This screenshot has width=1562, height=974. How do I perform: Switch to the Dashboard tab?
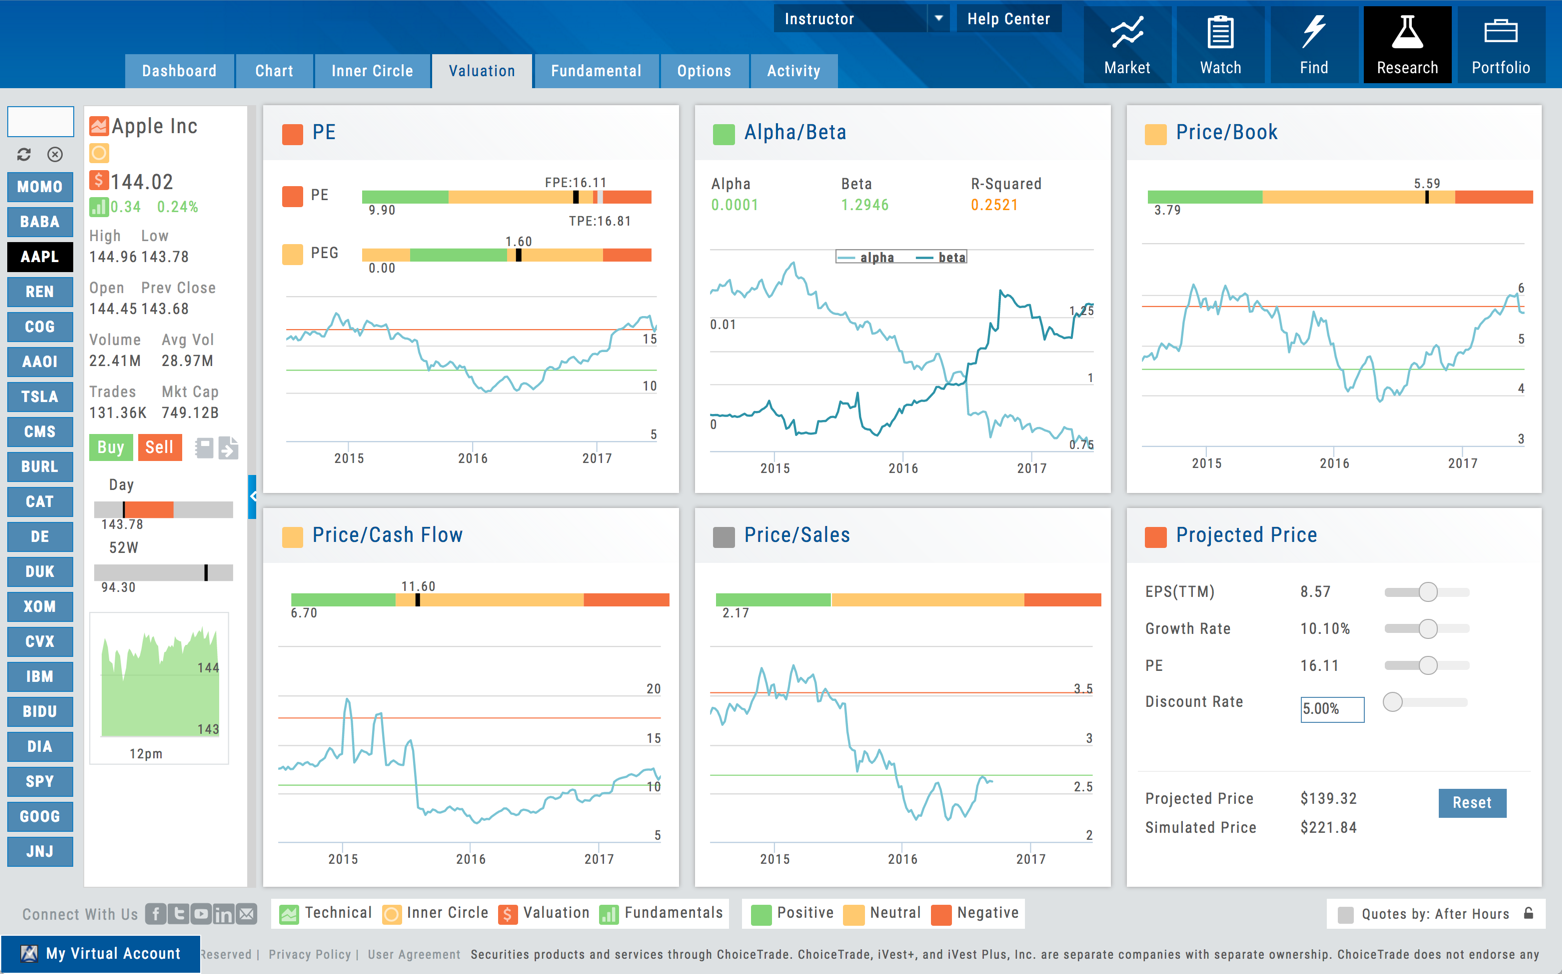pos(179,71)
